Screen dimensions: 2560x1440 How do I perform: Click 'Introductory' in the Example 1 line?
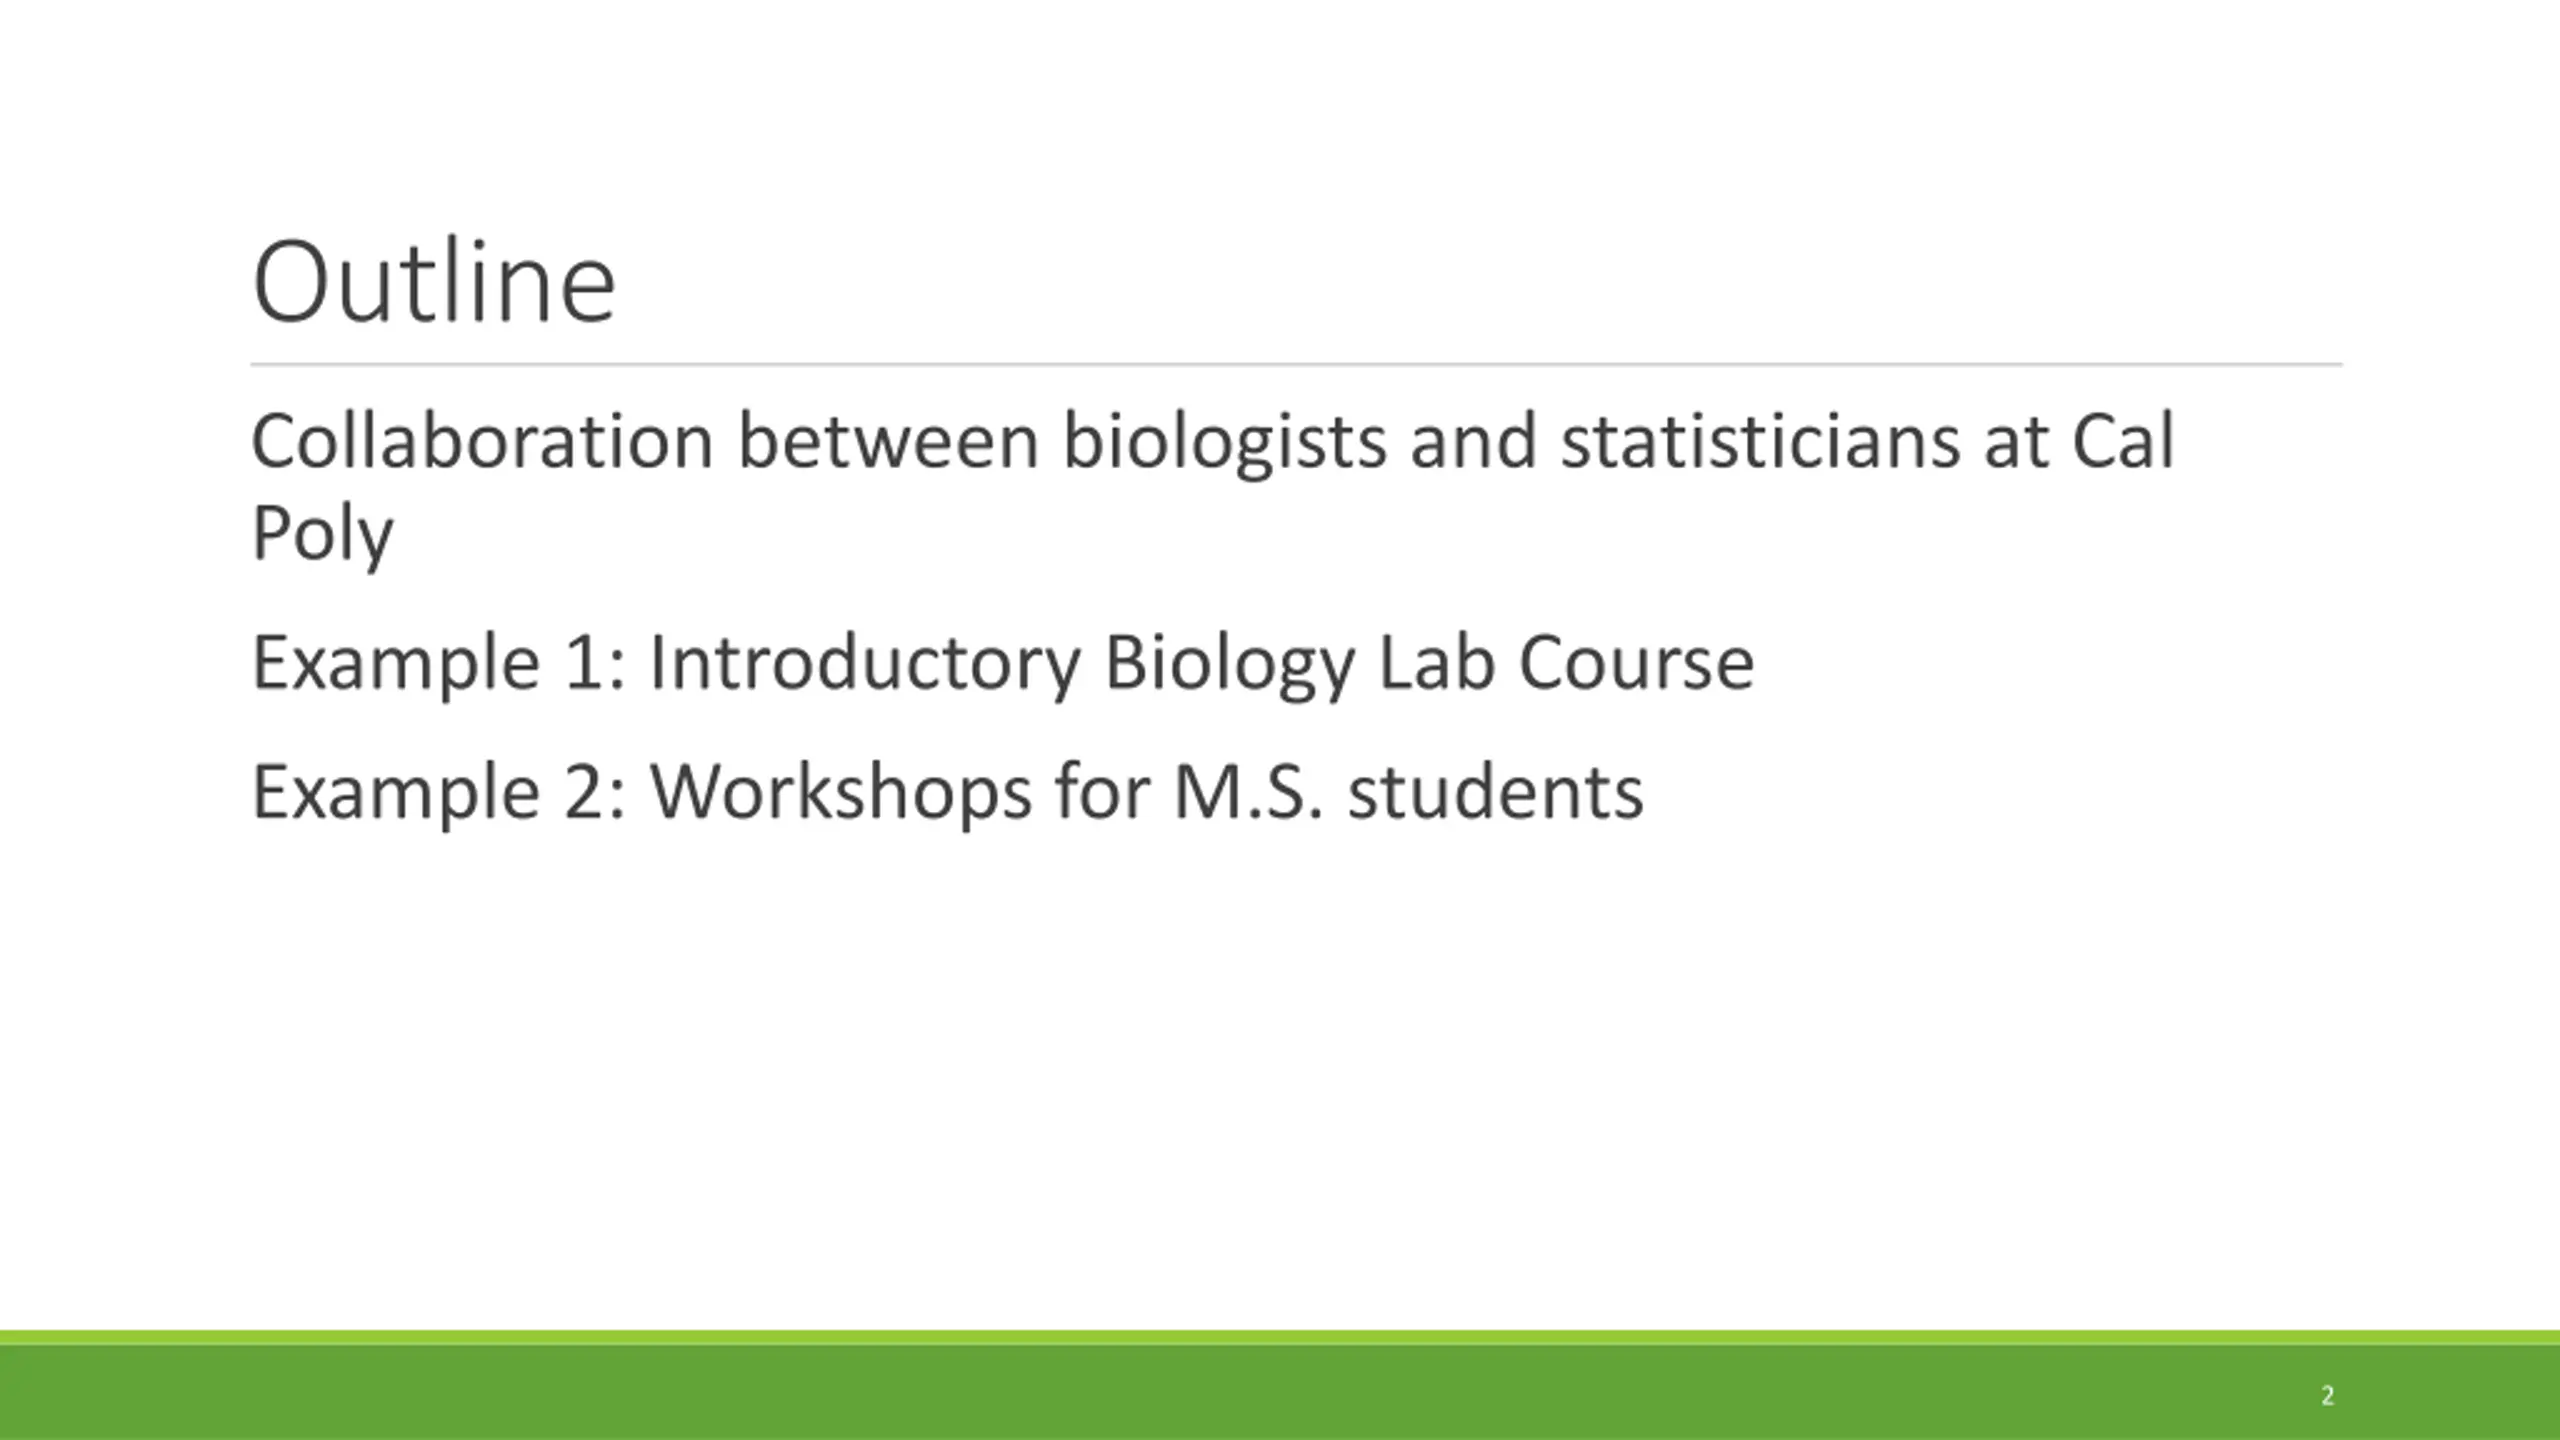865,665
